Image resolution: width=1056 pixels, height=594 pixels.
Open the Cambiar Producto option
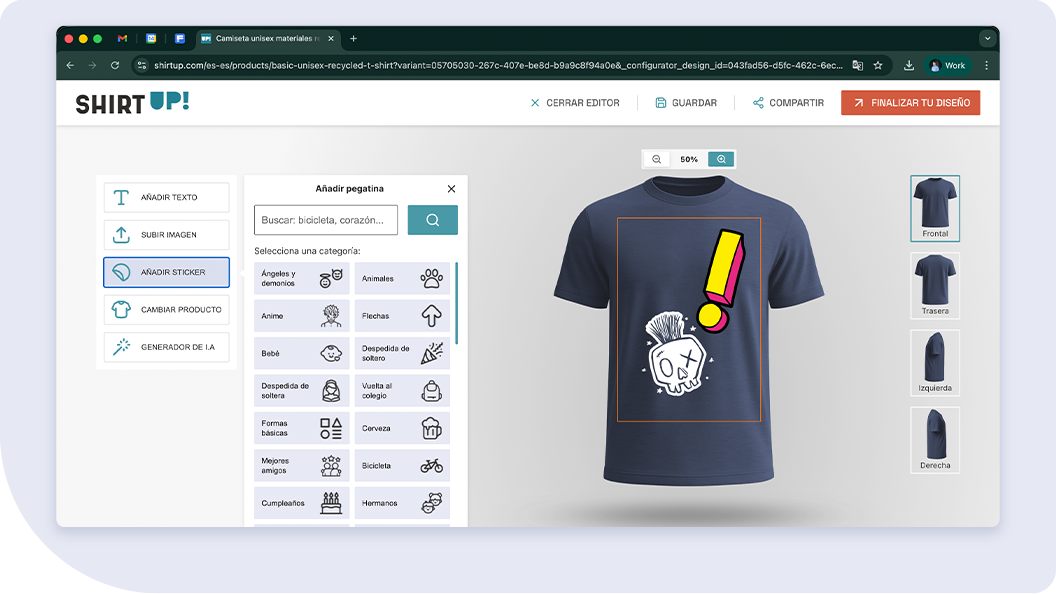point(166,310)
